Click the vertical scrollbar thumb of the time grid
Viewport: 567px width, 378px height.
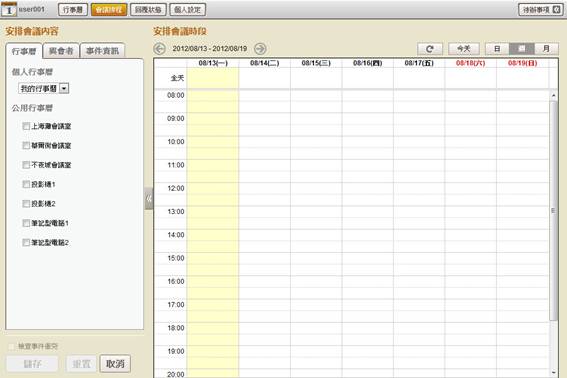553,211
